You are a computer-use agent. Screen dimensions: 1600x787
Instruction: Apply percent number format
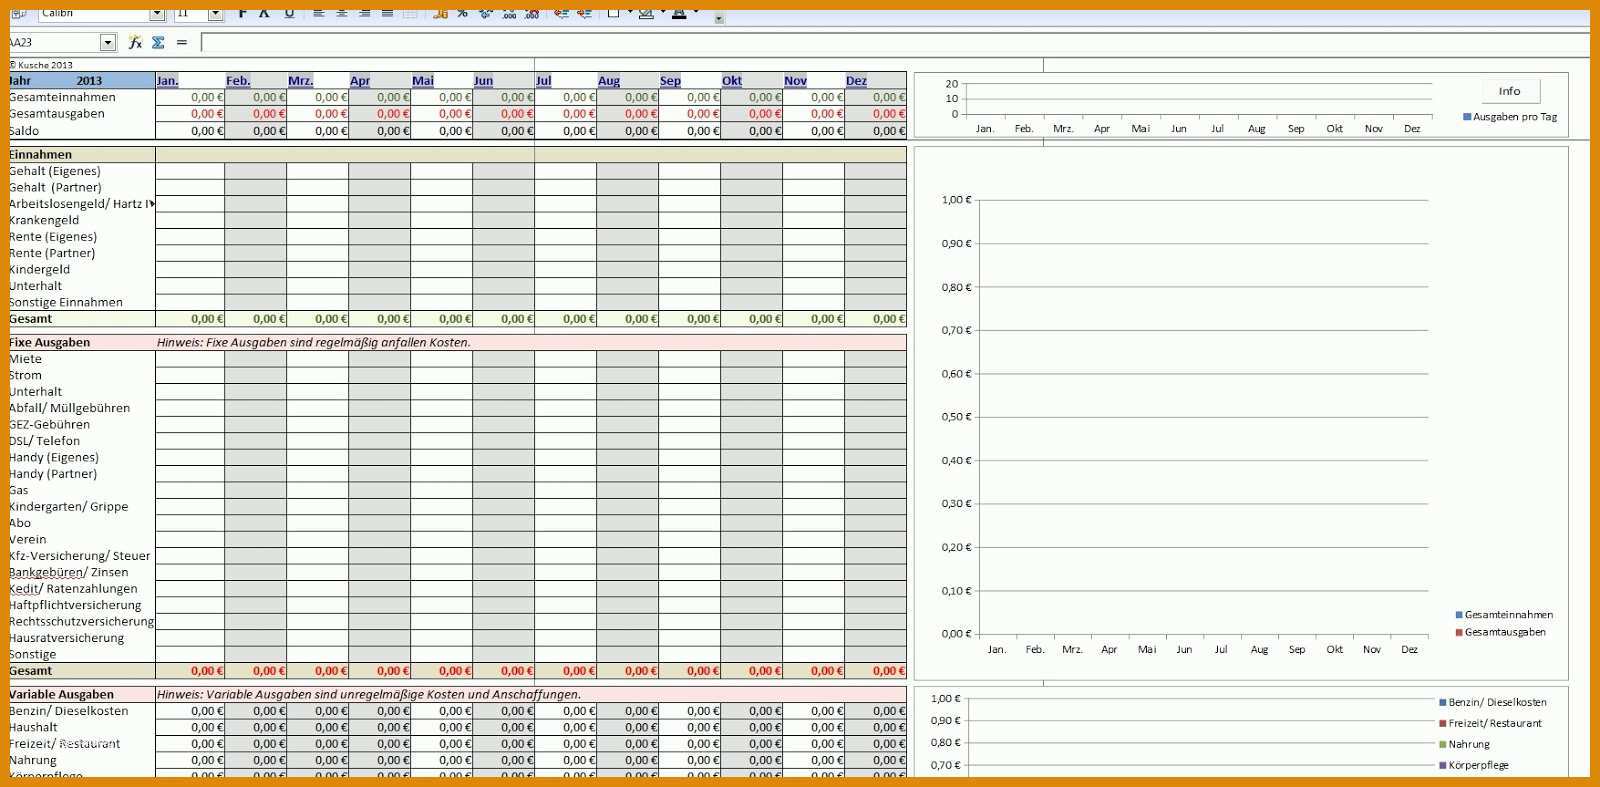click(x=462, y=14)
